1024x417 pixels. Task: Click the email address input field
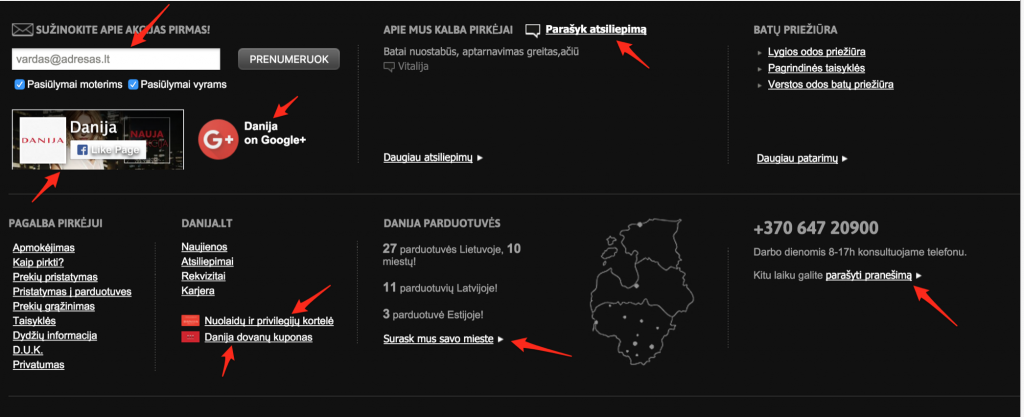117,59
